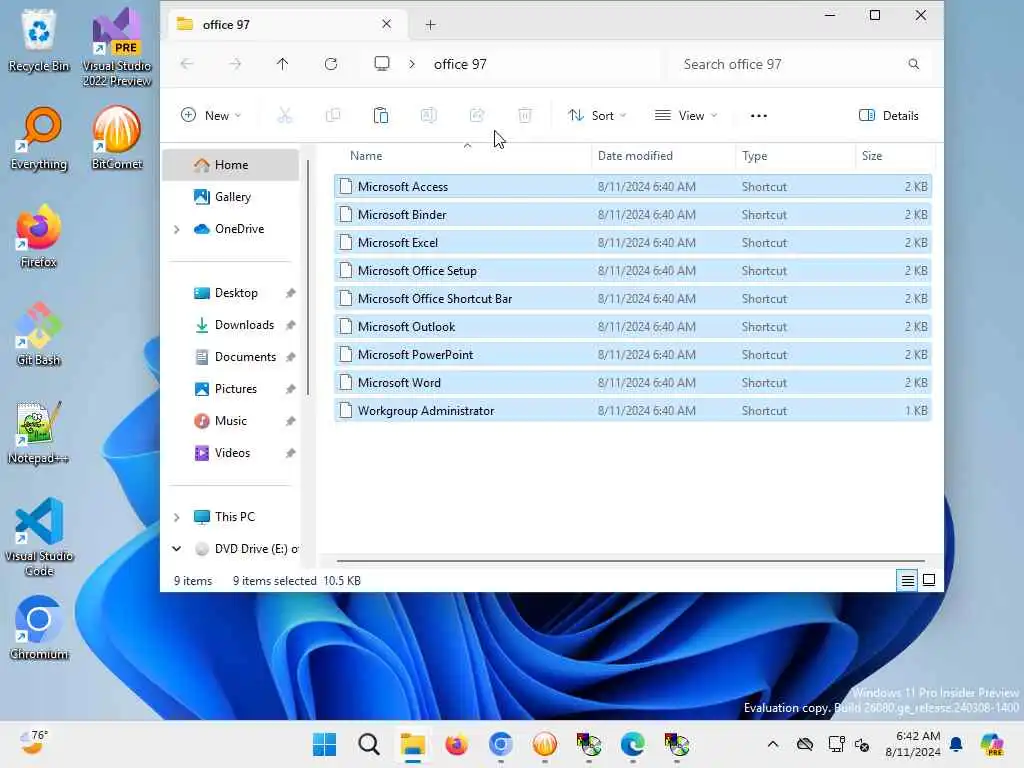Click Microsoft Edge in the taskbar
Viewport: 1024px width, 768px height.
632,744
